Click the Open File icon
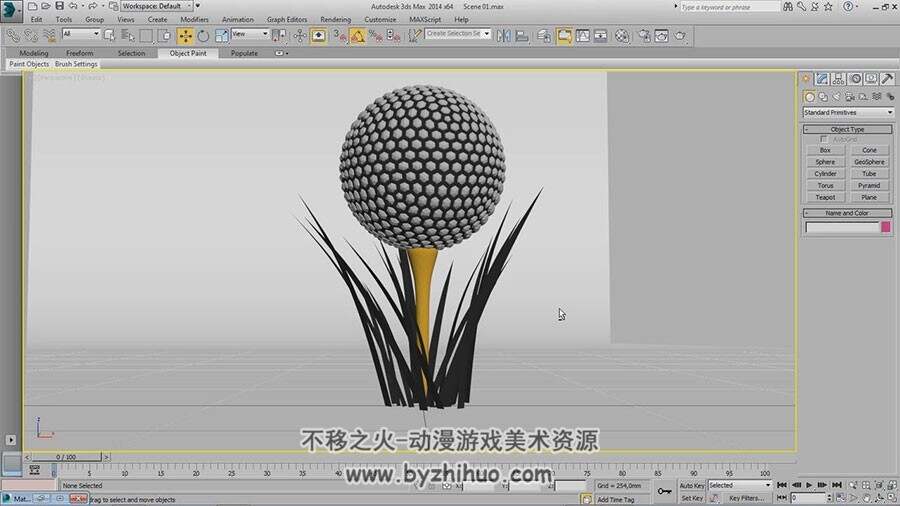900x506 pixels. [x=46, y=6]
